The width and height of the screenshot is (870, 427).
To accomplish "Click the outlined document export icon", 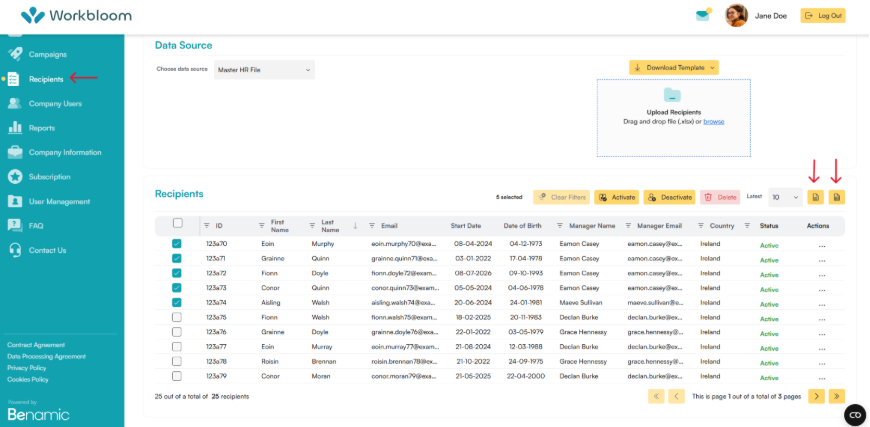I will (815, 197).
